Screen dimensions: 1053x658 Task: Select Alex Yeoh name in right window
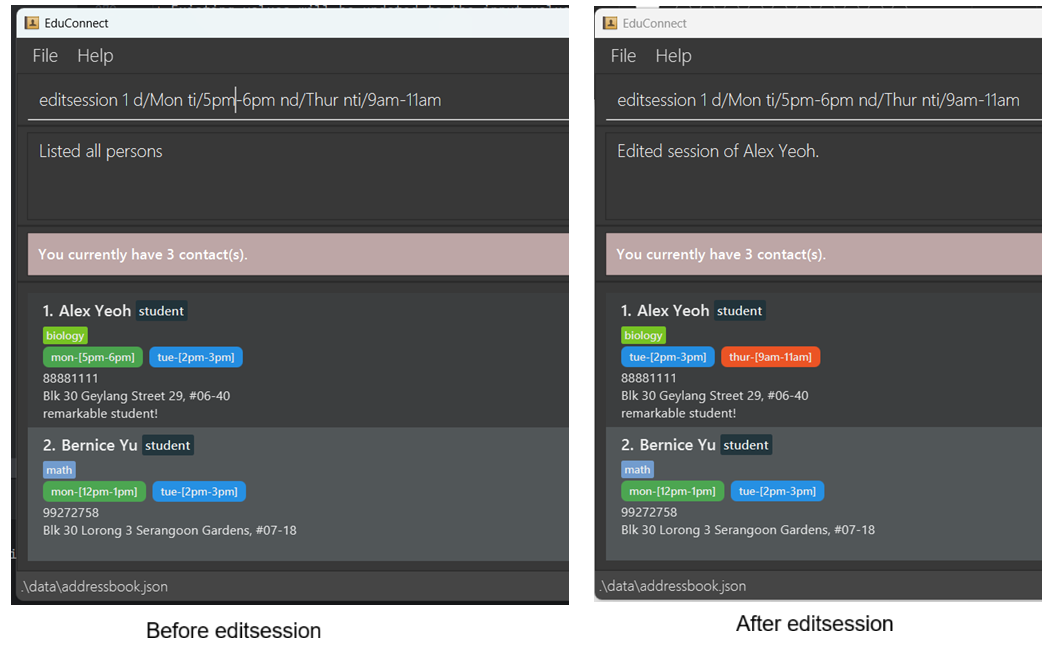[x=673, y=311]
